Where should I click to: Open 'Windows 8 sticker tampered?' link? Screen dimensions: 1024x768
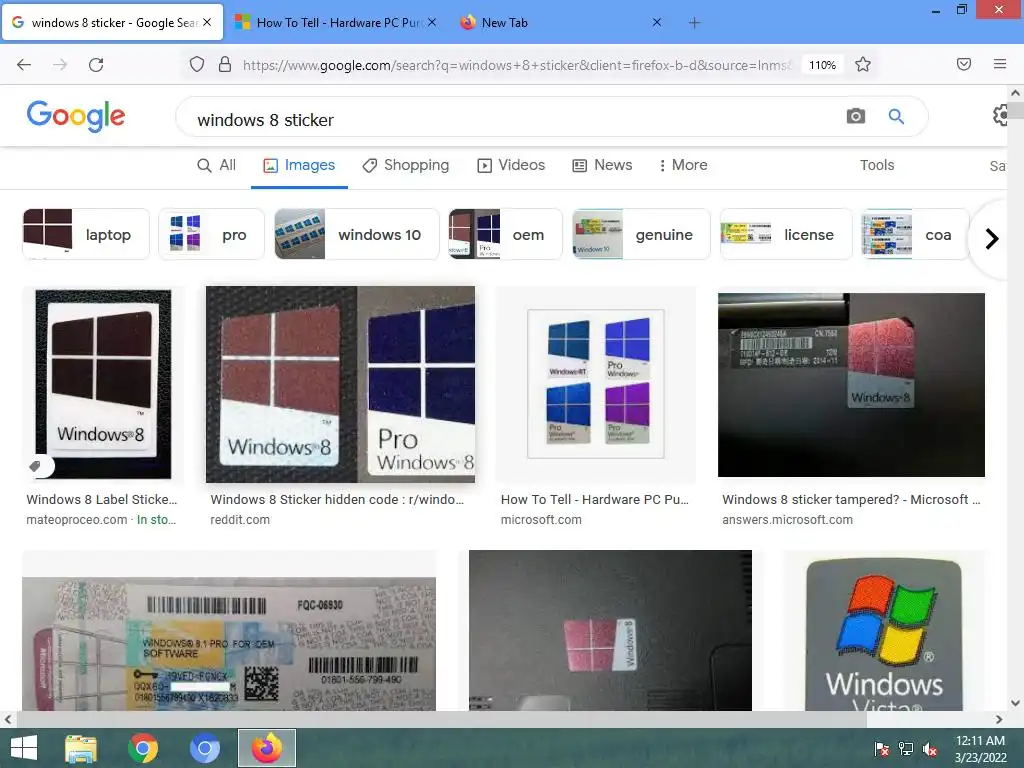point(852,500)
